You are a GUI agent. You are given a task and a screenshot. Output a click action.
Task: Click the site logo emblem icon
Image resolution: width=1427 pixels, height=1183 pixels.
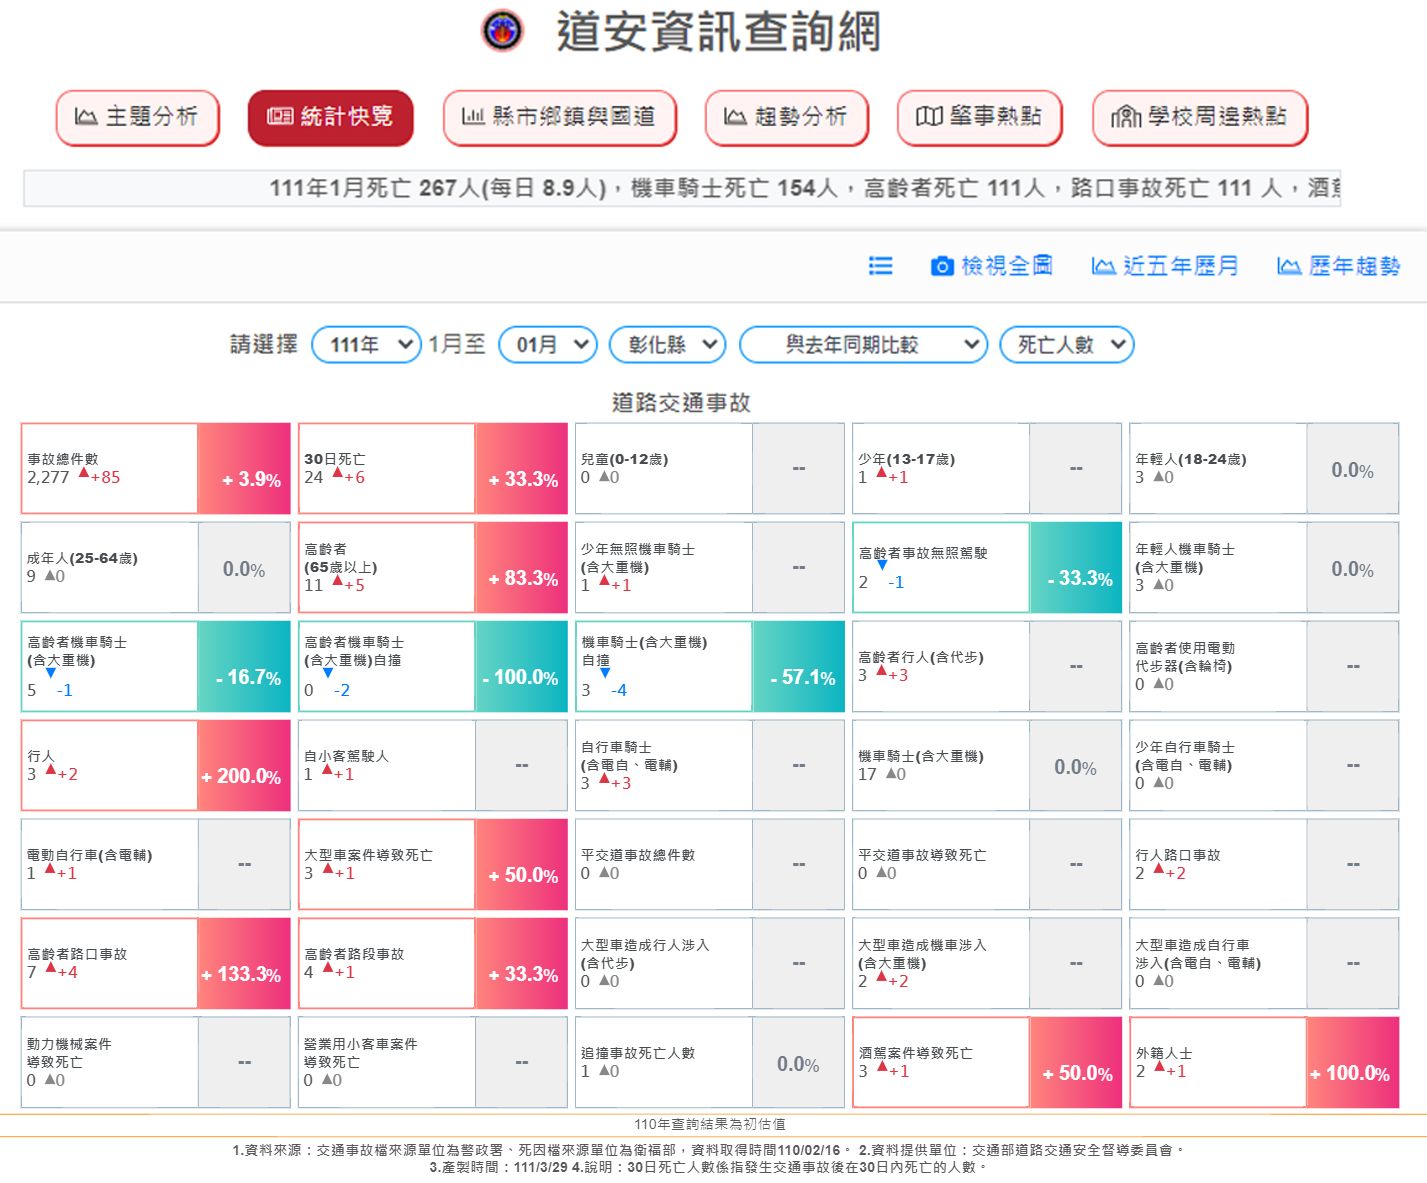pos(502,31)
